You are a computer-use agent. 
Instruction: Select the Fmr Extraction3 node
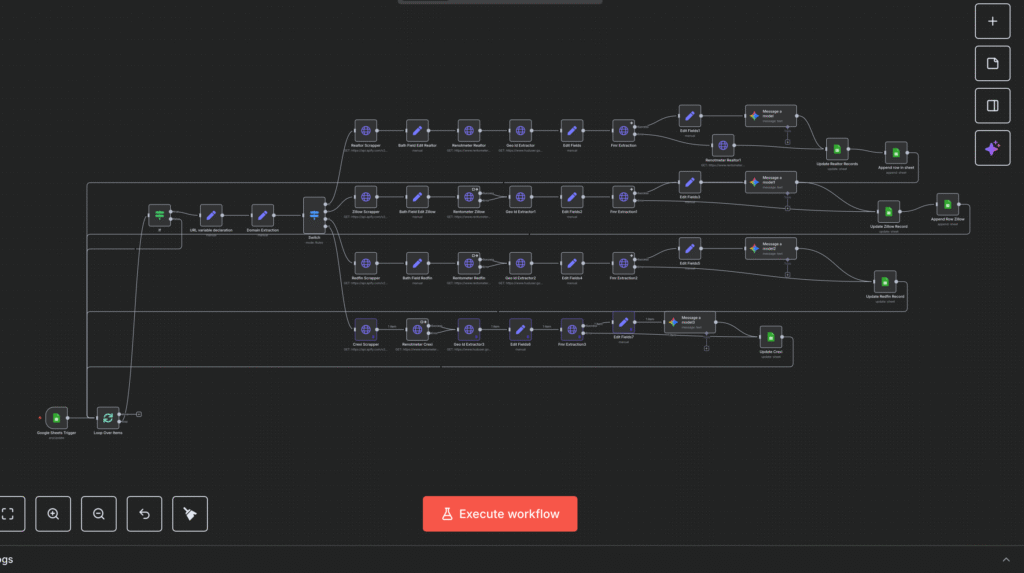[572, 329]
